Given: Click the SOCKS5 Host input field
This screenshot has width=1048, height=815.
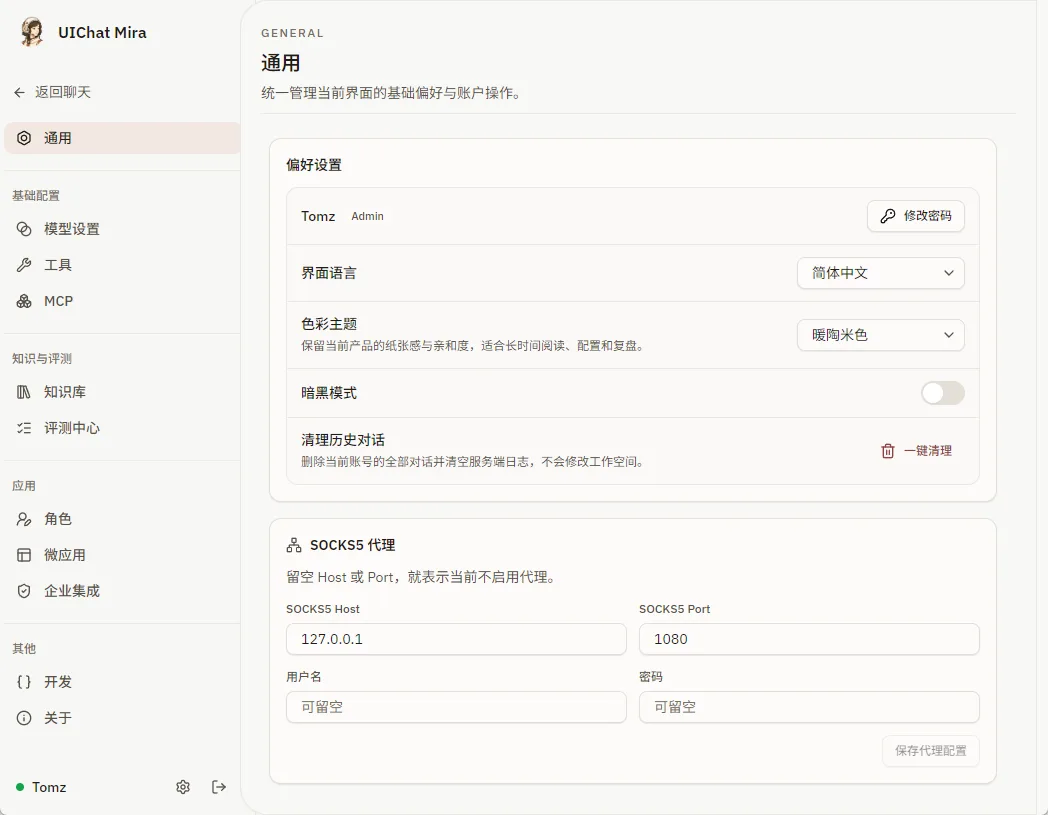Looking at the screenshot, I should click(x=456, y=639).
